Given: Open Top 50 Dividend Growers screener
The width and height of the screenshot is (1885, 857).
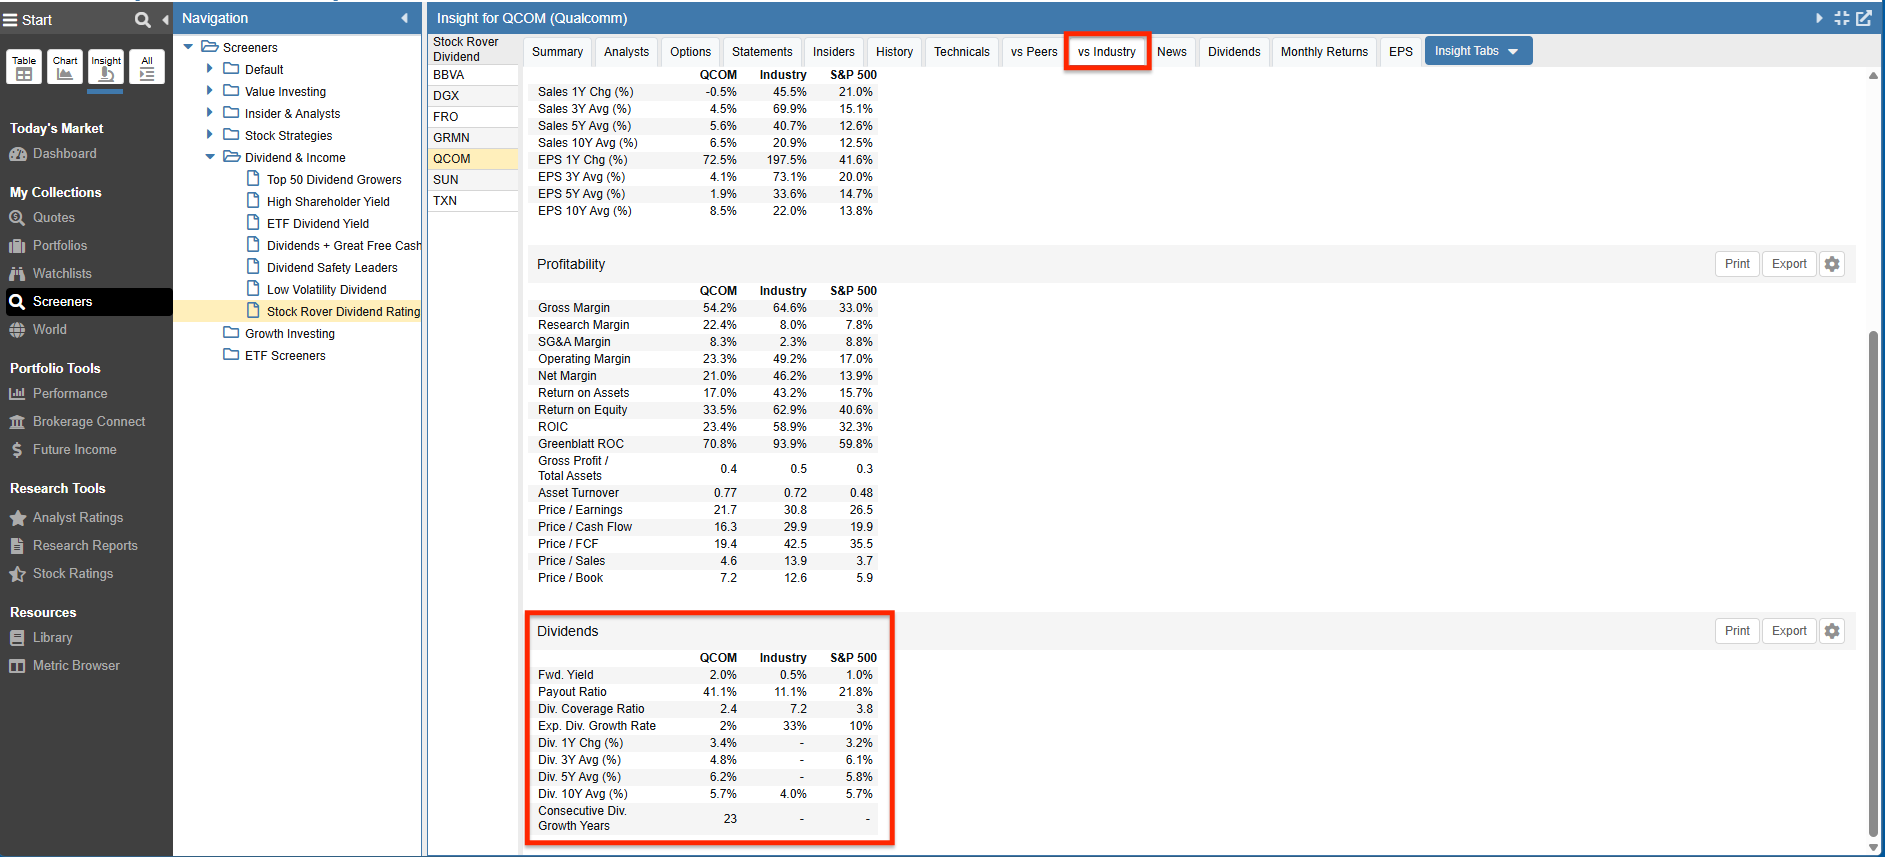Looking at the screenshot, I should (334, 179).
